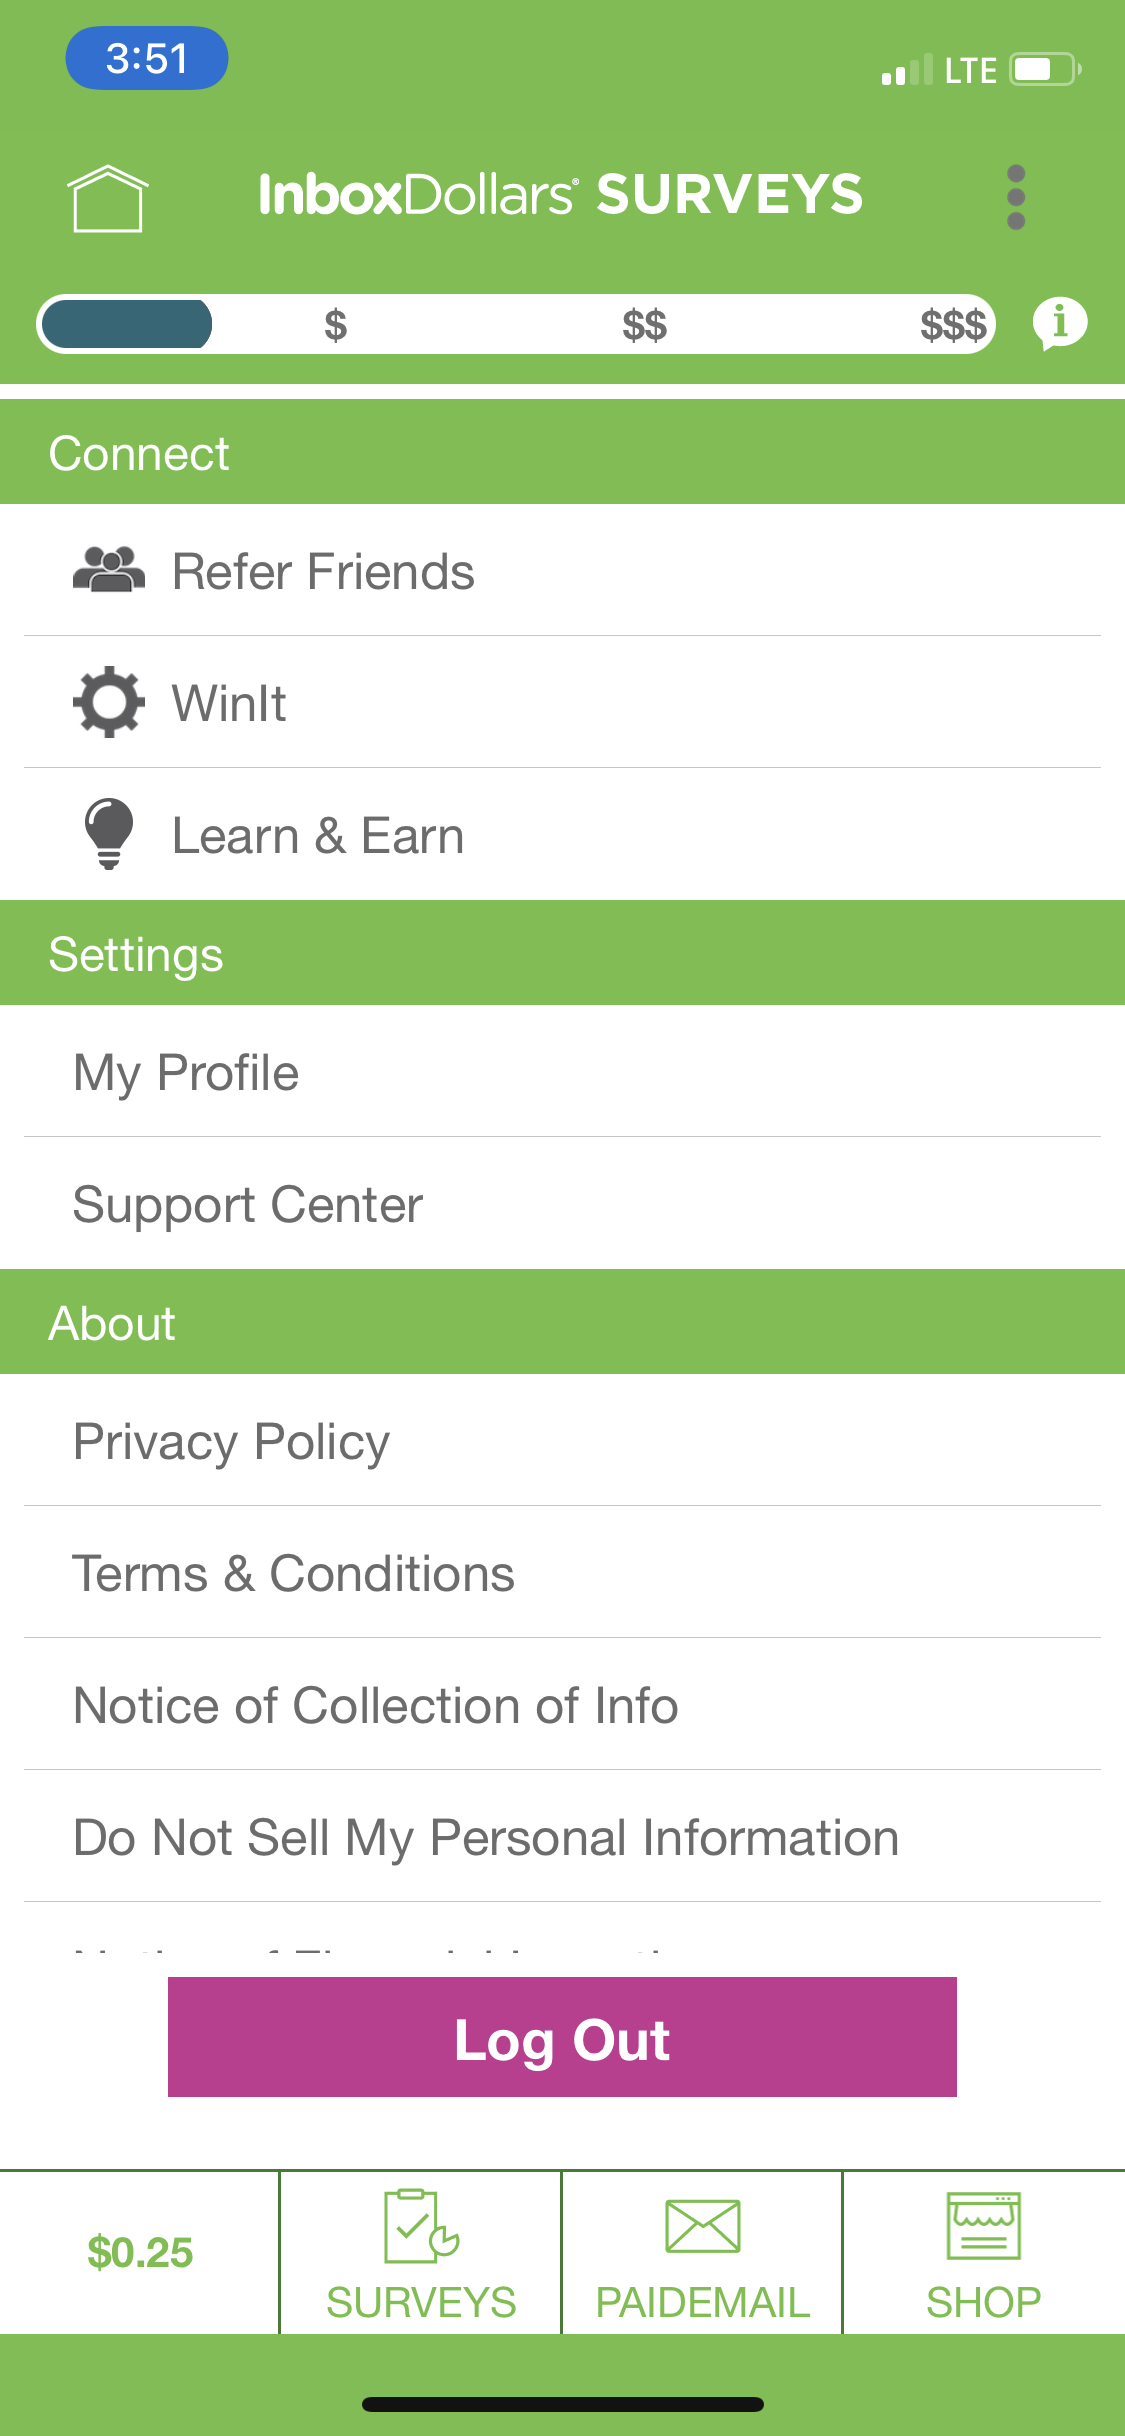
Task: Select Do Not Sell My Personal Information
Action: pyautogui.click(x=486, y=1838)
